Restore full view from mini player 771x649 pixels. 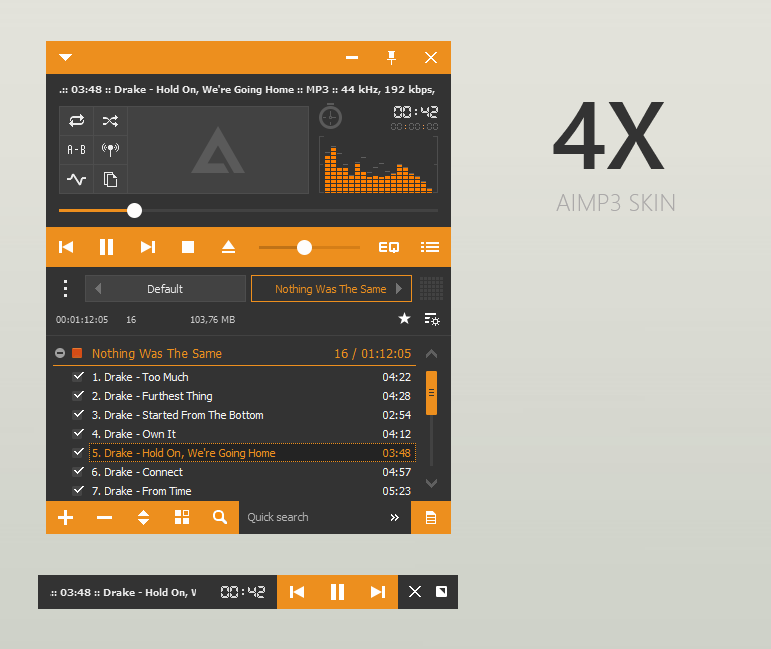coord(442,591)
